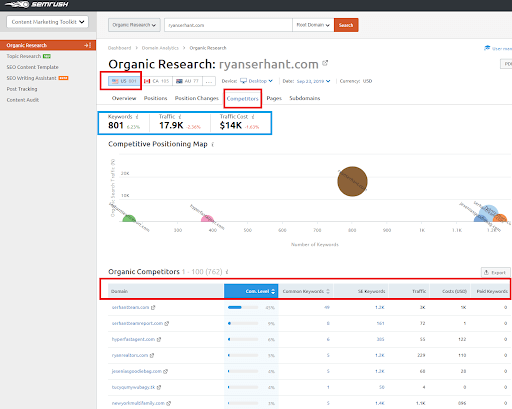Open ryanserhant.com external link icon in title

tap(325, 63)
